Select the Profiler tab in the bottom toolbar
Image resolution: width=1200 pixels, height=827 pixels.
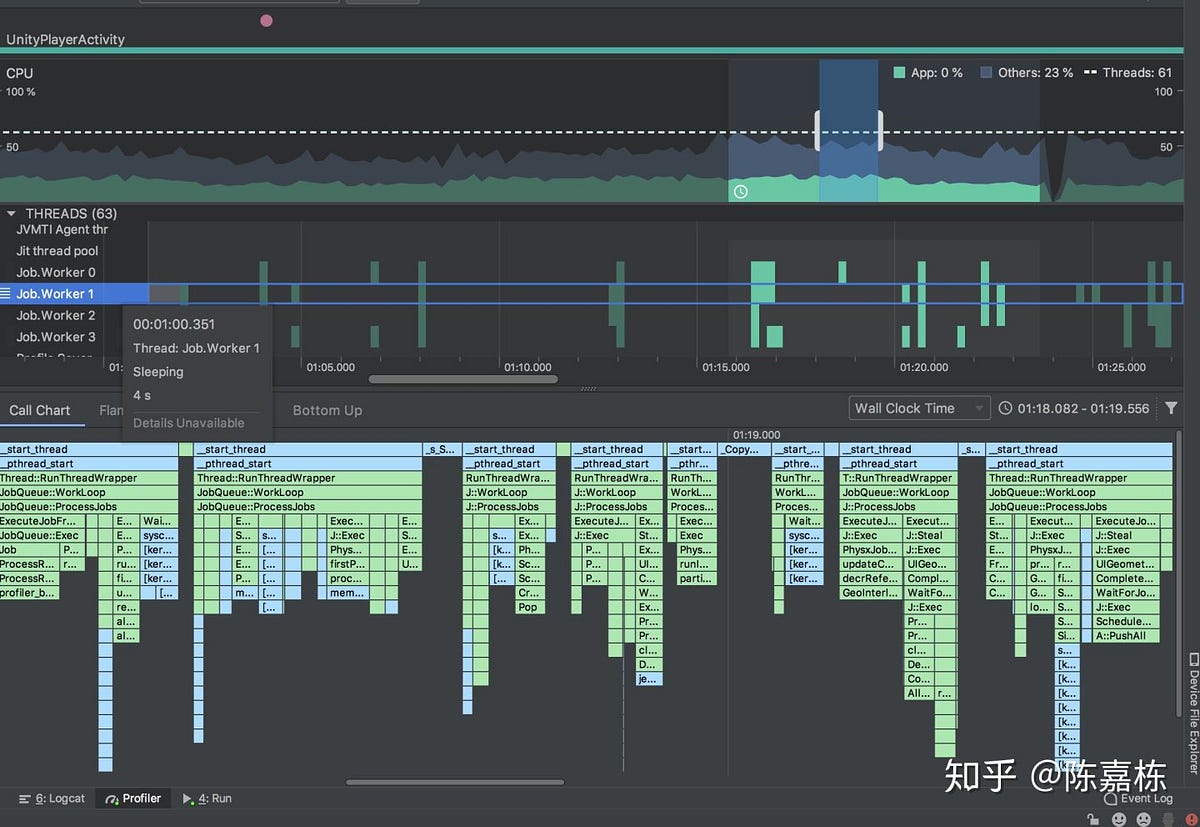click(133, 798)
